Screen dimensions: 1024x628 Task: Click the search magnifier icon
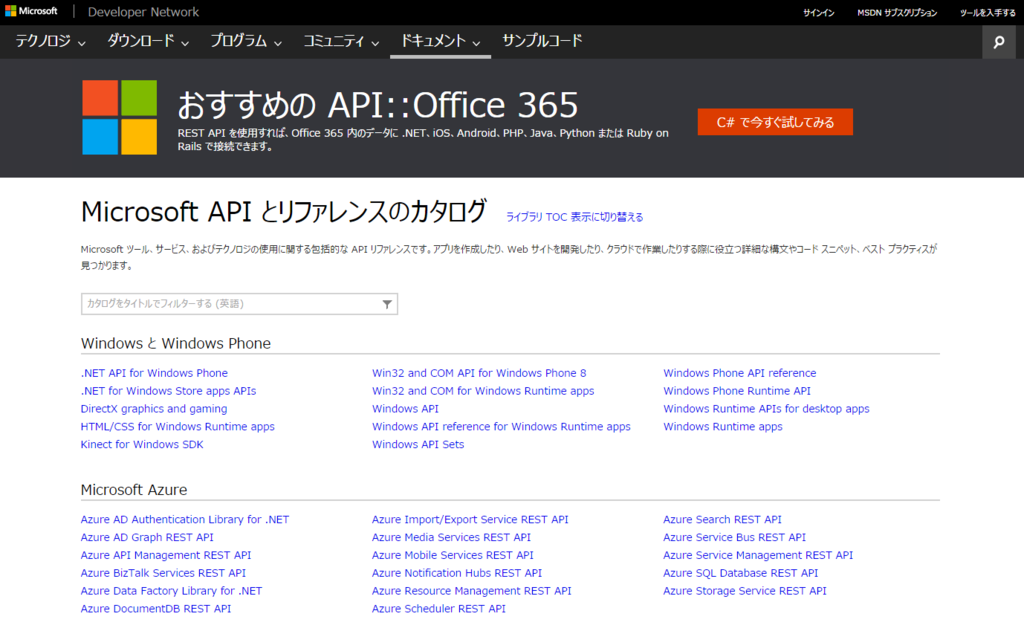click(999, 42)
